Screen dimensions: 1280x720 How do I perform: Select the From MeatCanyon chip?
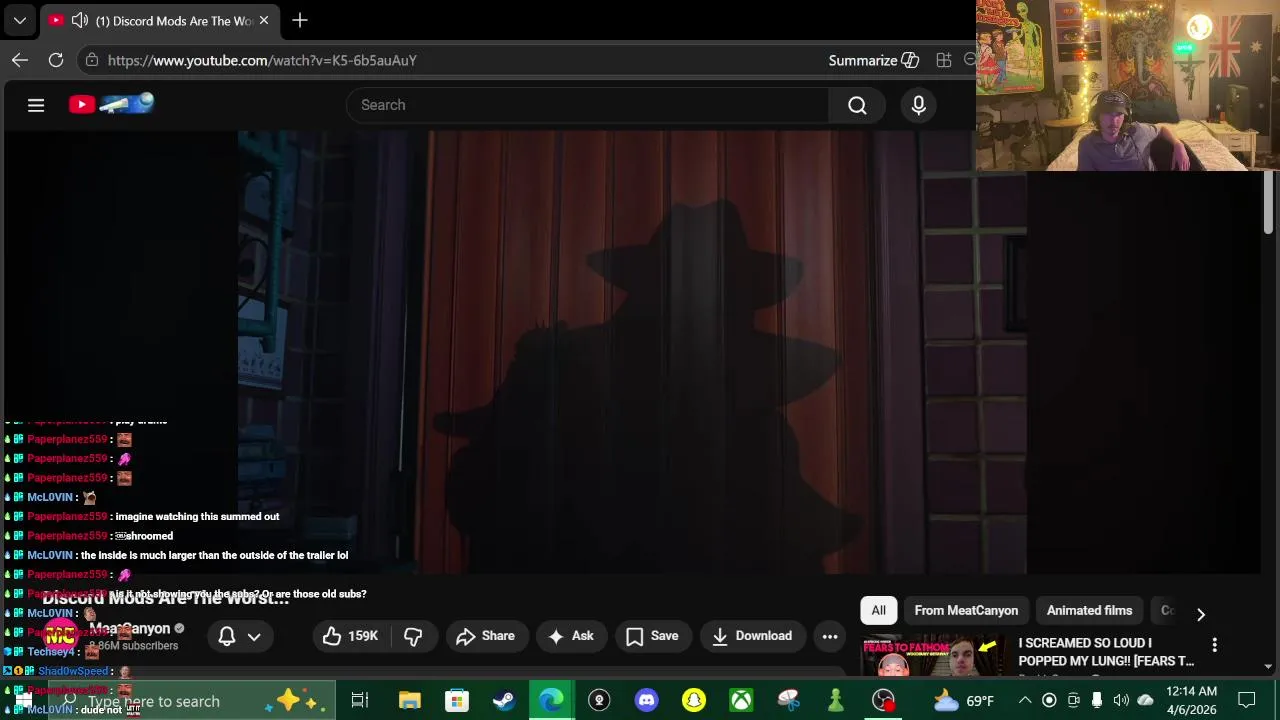click(966, 611)
